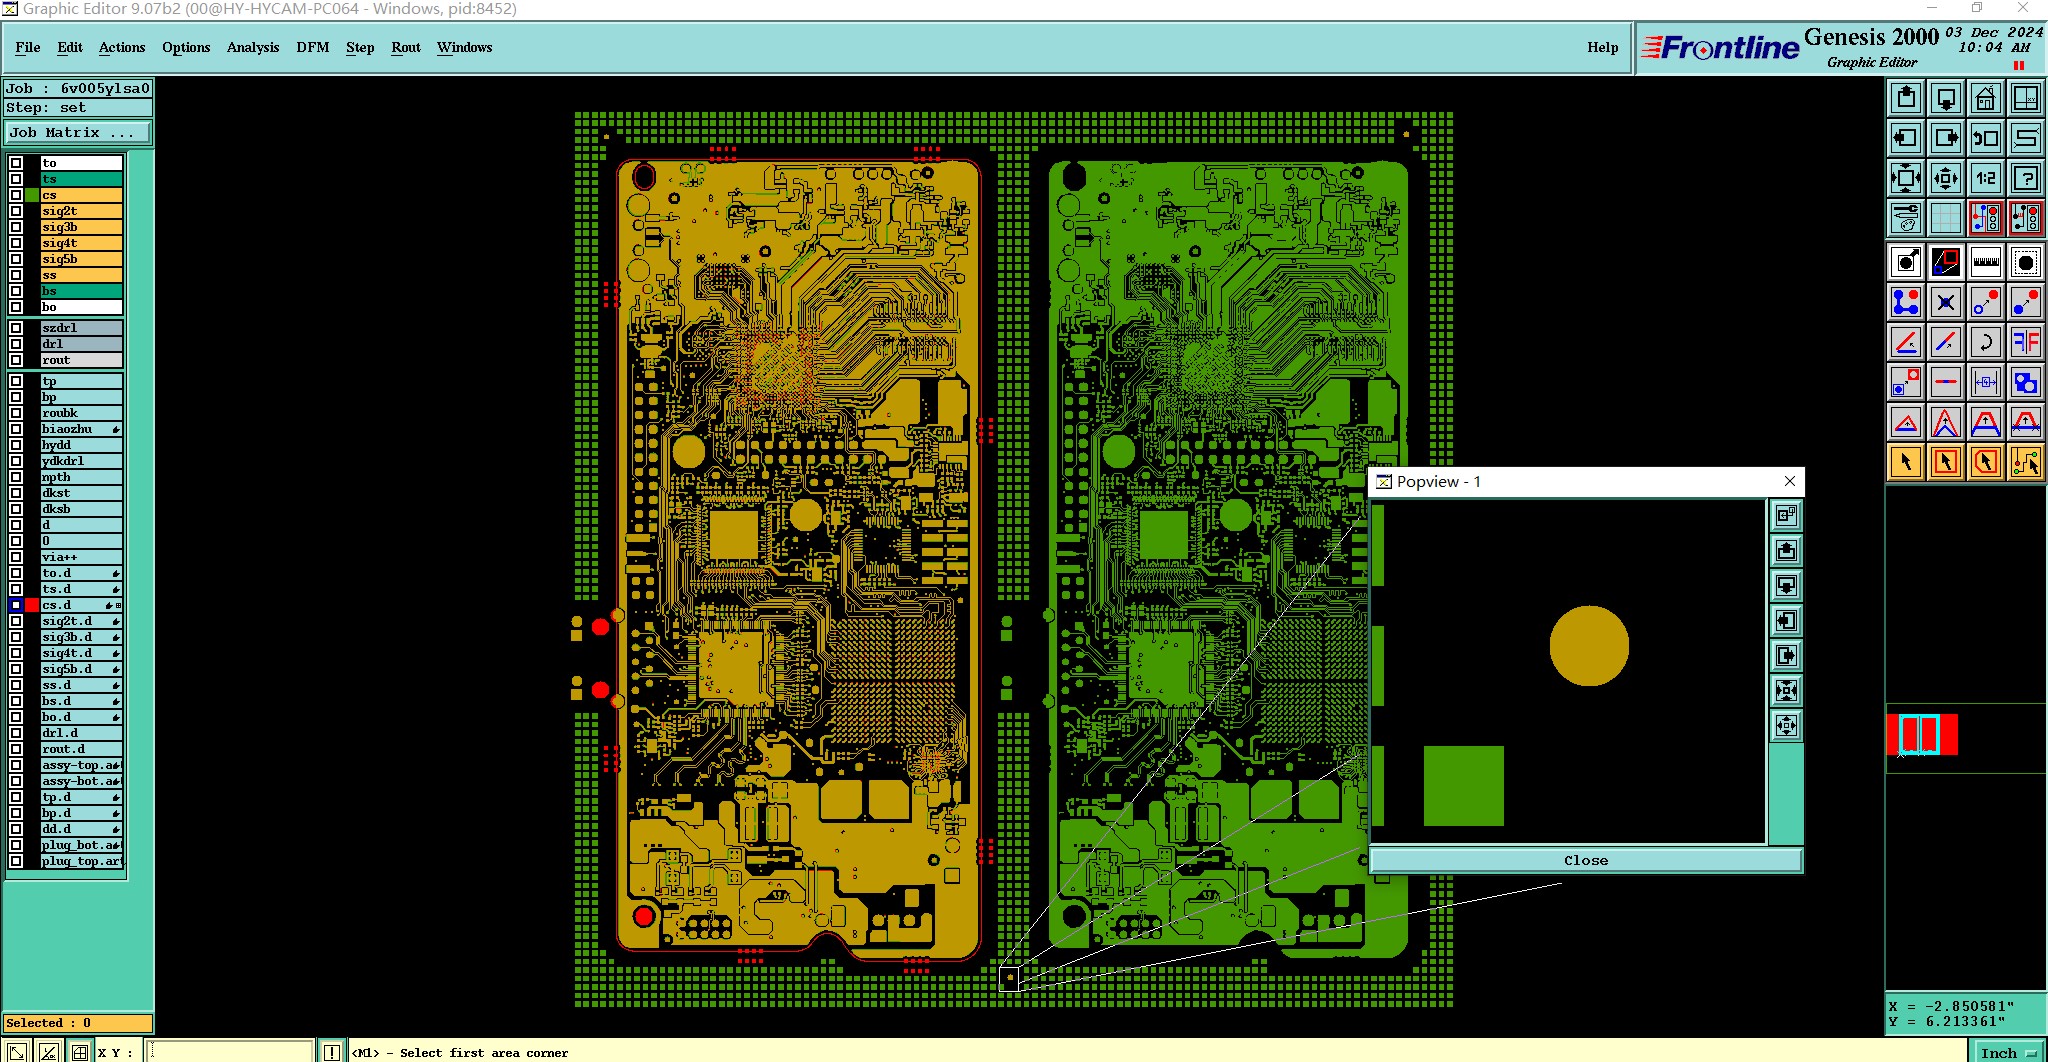The height and width of the screenshot is (1062, 2048).
Task: Click the S-shaped snake routing icon
Action: 2026,138
